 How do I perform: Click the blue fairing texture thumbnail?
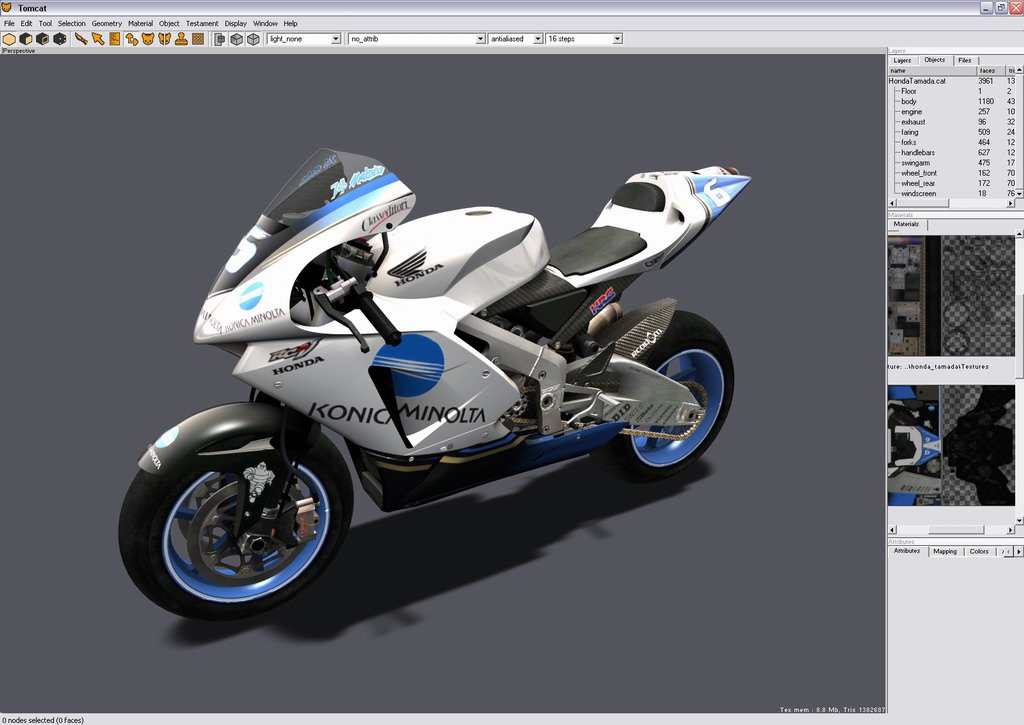[x=951, y=445]
